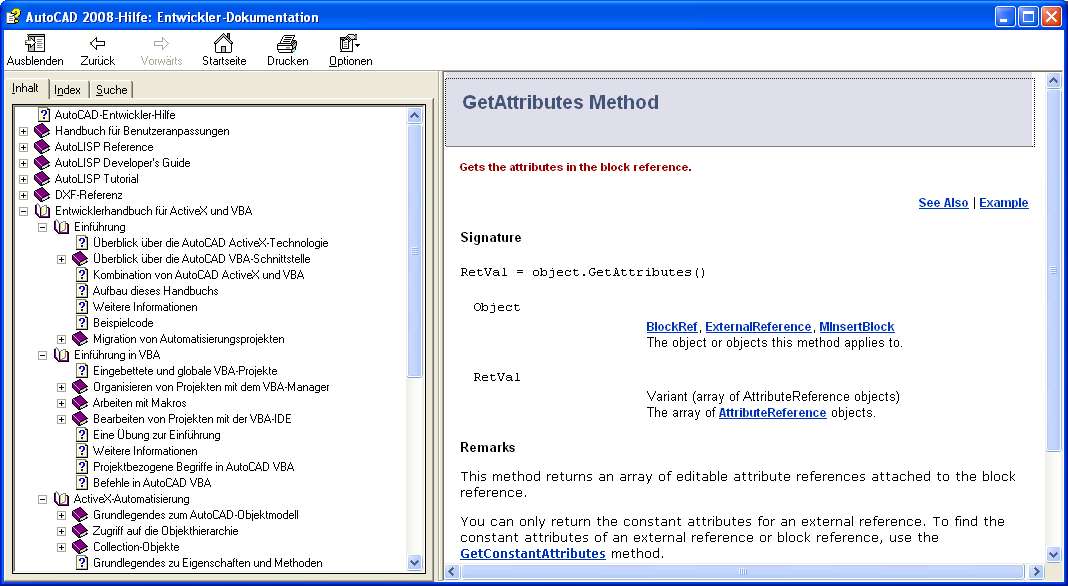Print the page using Drucken
The width and height of the screenshot is (1068, 586).
pos(287,44)
